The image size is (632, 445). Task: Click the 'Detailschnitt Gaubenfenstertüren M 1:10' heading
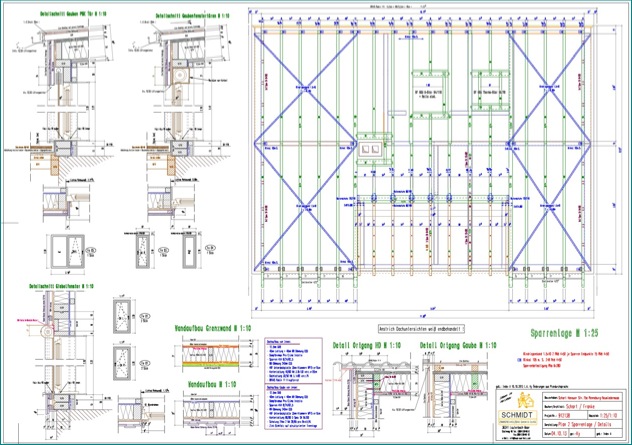193,16
